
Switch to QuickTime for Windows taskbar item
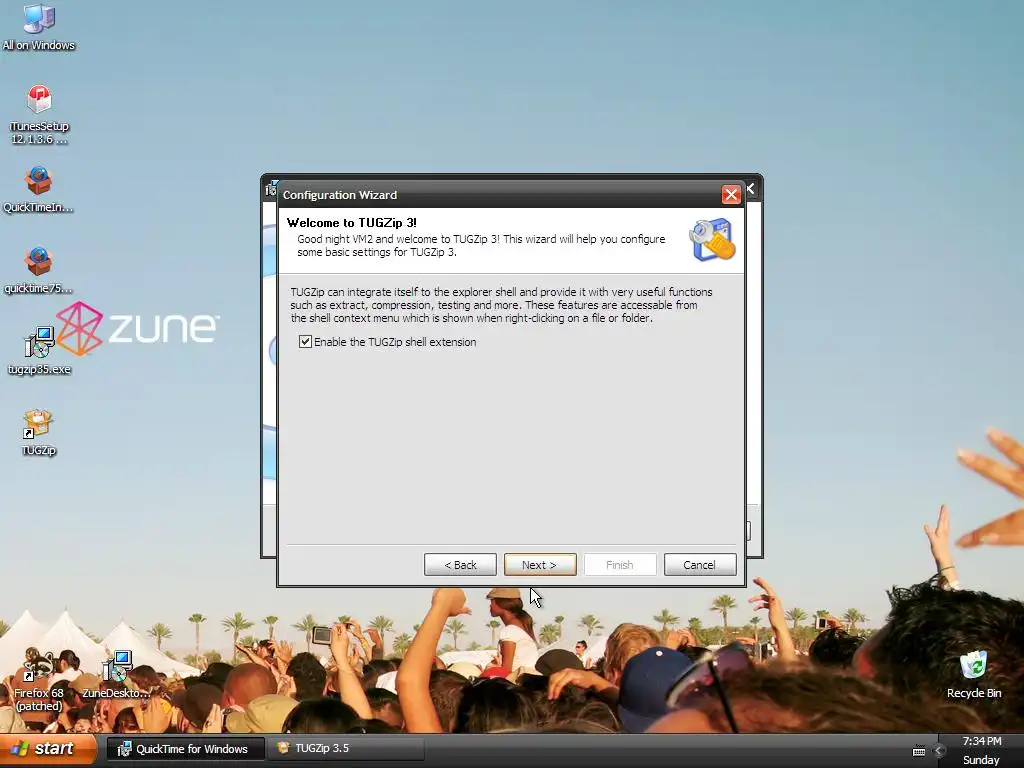185,749
